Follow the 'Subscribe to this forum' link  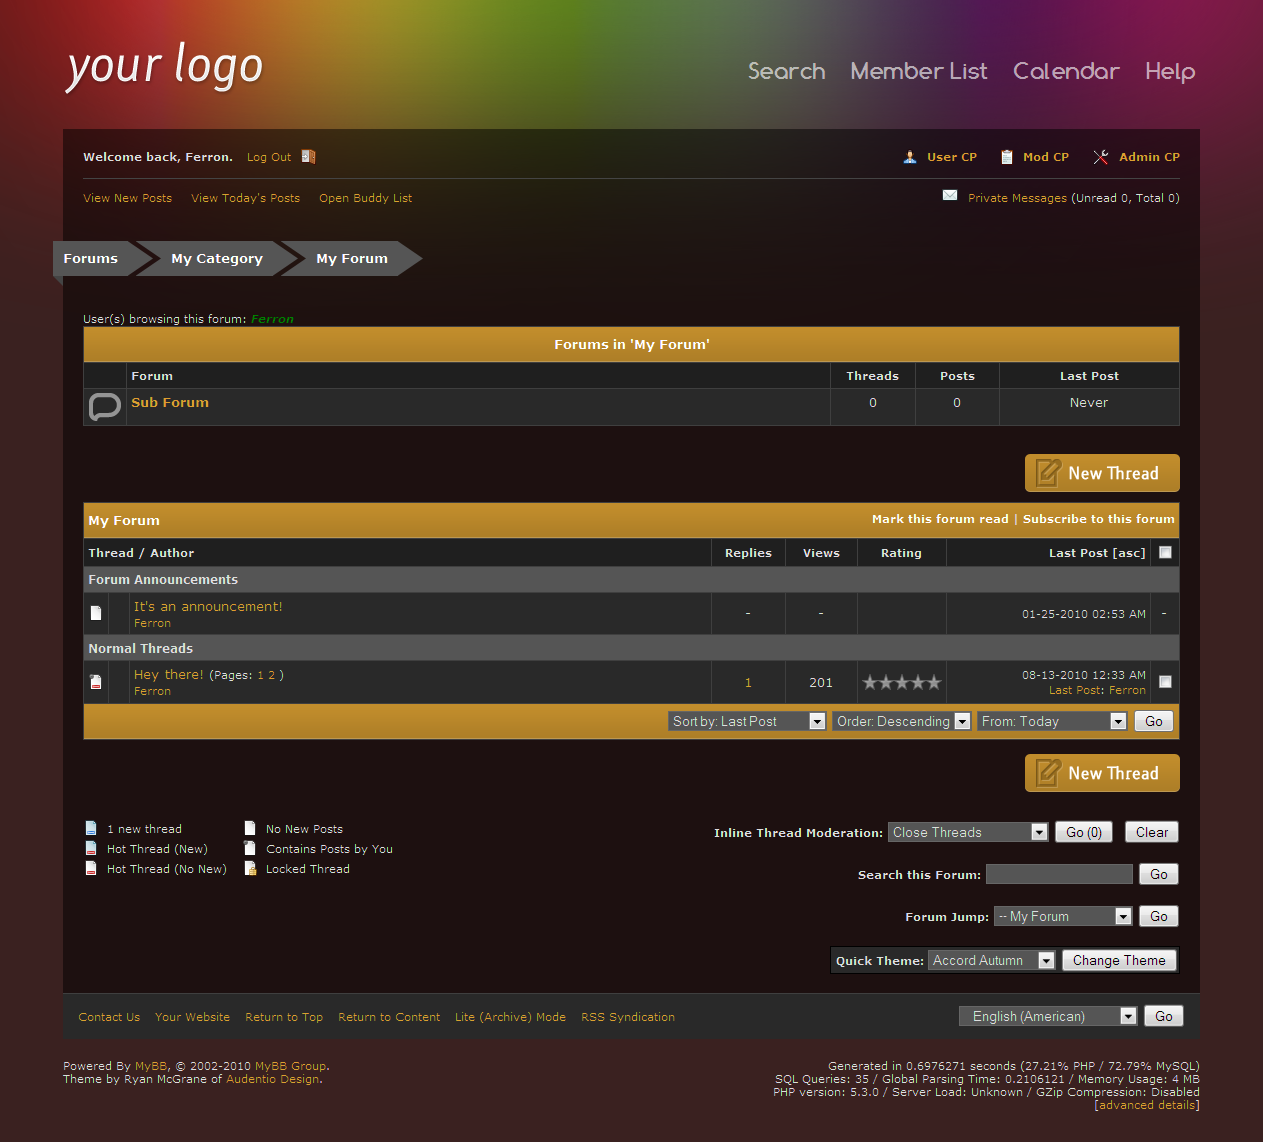point(1098,519)
